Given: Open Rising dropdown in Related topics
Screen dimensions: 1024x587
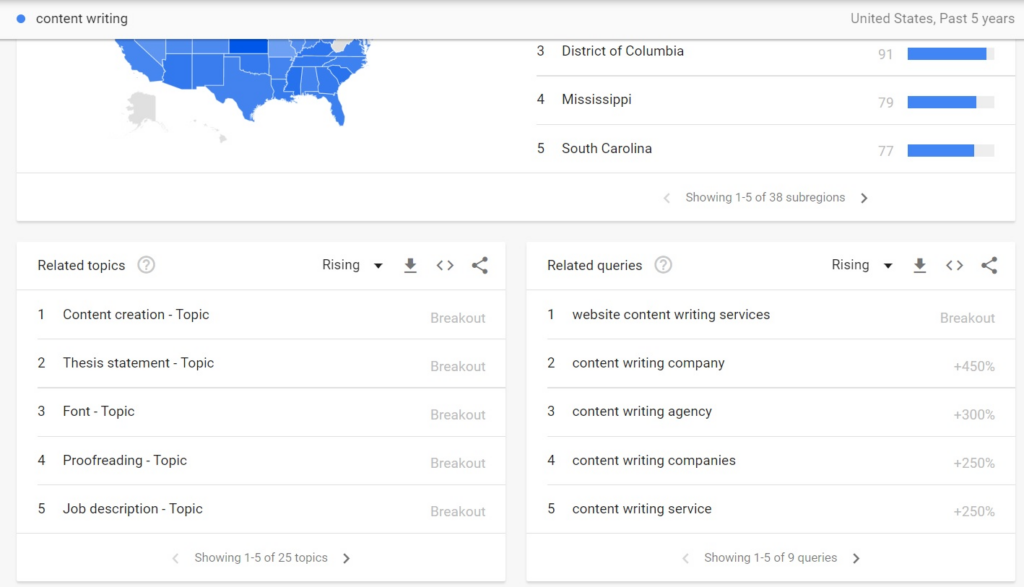Looking at the screenshot, I should [x=352, y=266].
